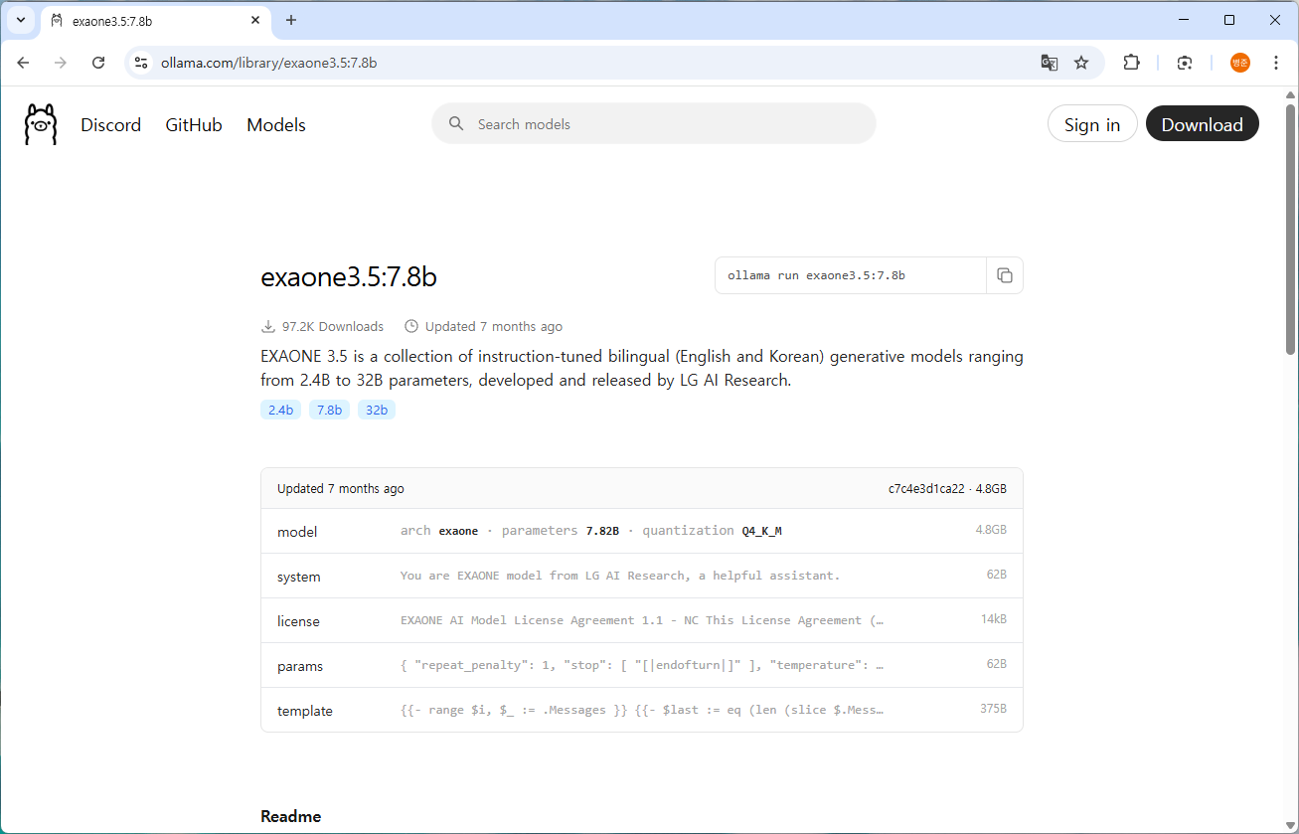The image size is (1299, 834).
Task: Reload the current page
Action: [98, 63]
